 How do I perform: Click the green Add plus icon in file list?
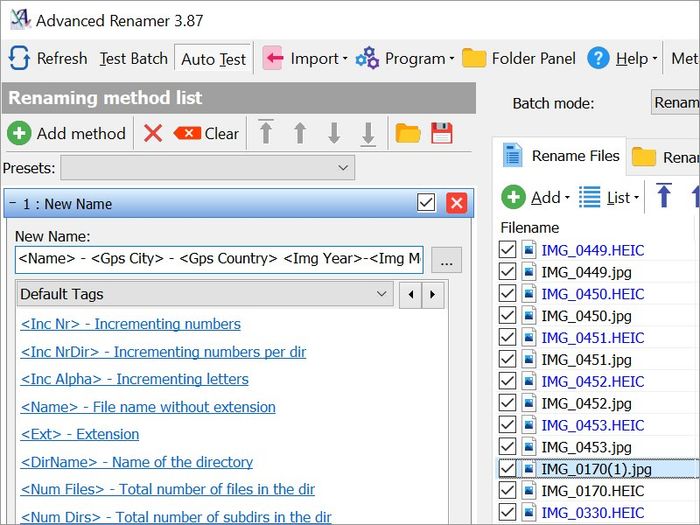513,197
